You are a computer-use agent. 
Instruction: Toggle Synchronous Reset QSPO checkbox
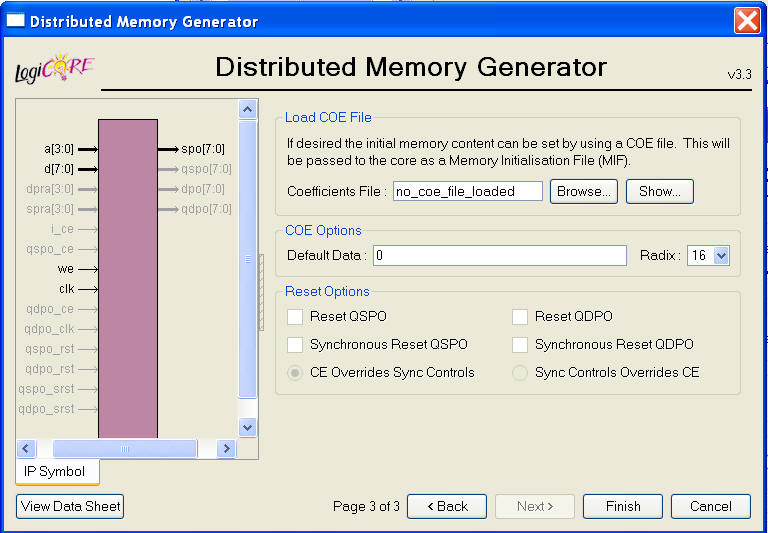295,345
